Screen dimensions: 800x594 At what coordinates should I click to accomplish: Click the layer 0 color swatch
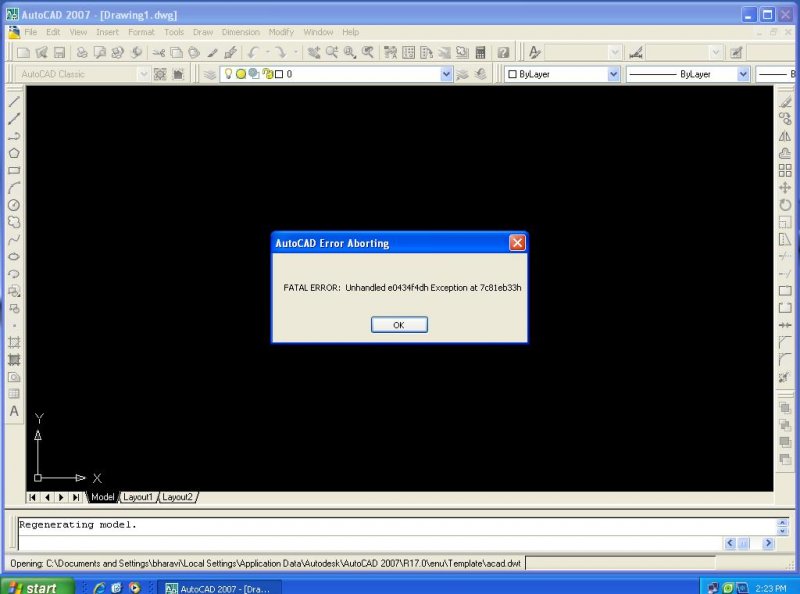(x=279, y=75)
